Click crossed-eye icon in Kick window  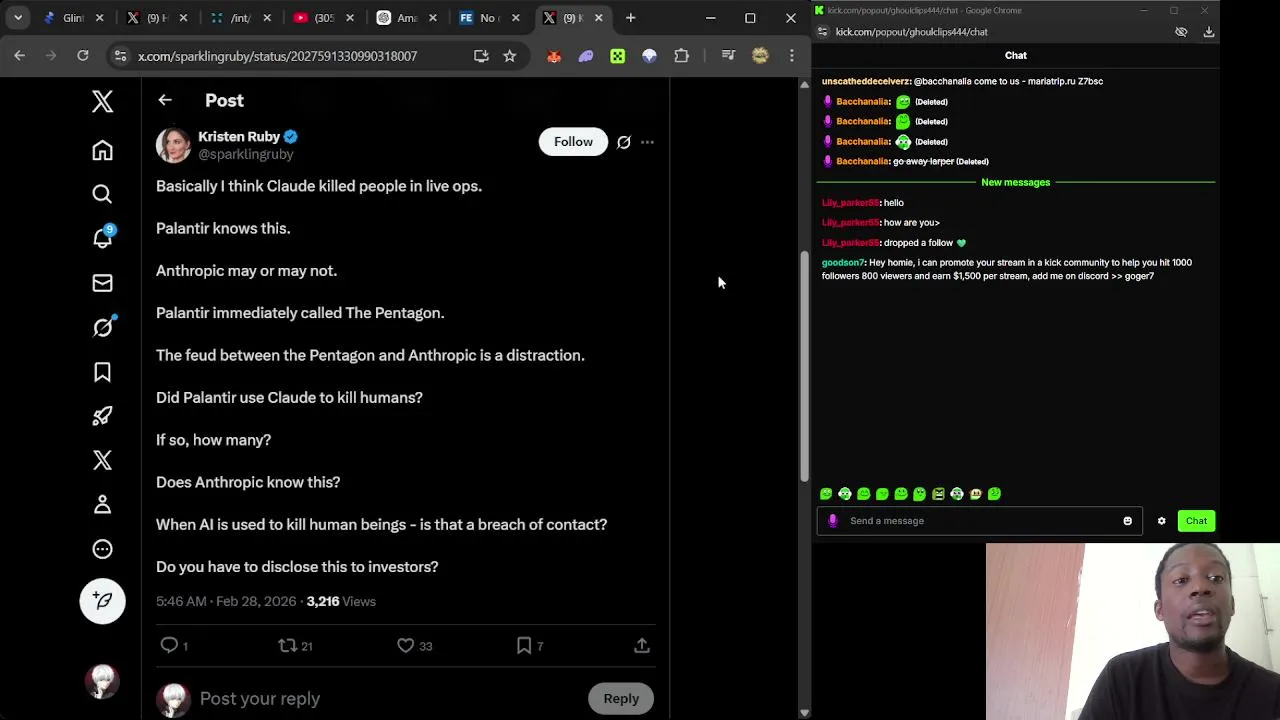click(x=1181, y=32)
